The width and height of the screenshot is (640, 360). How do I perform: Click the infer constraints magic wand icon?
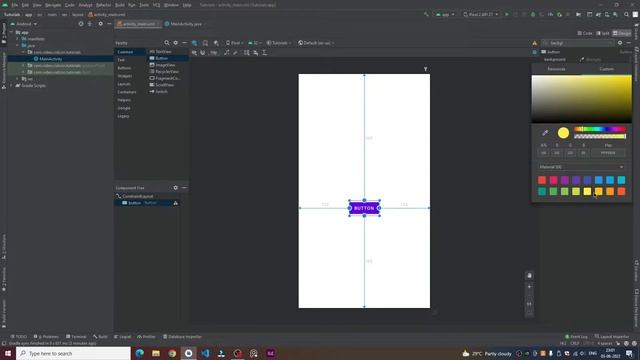point(236,53)
